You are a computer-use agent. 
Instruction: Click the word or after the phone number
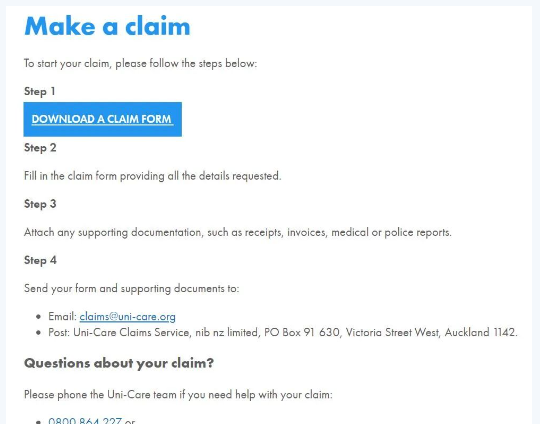coord(130,421)
